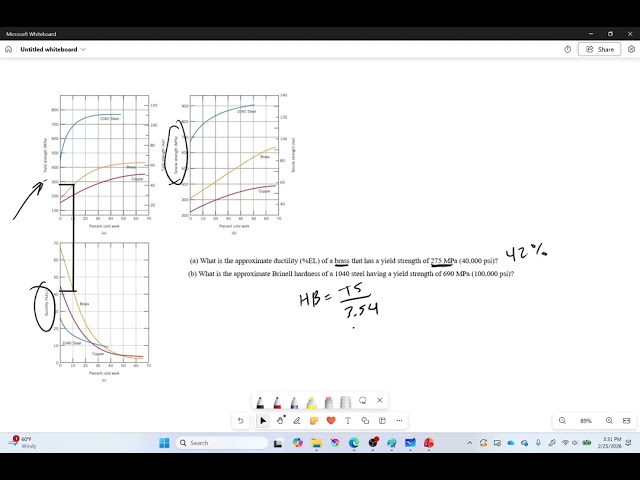Open Copilot from taskbar
The height and width of the screenshot is (480, 640).
(x=298, y=443)
